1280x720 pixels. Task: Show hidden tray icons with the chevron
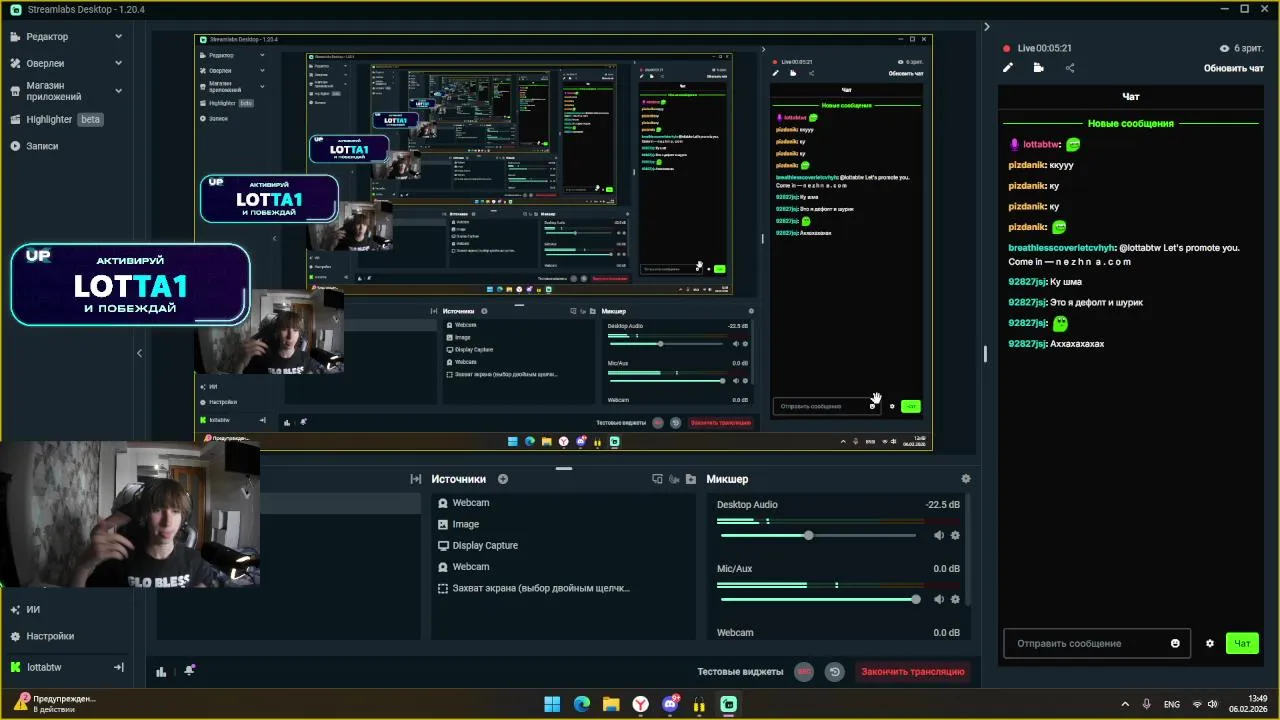(1125, 704)
